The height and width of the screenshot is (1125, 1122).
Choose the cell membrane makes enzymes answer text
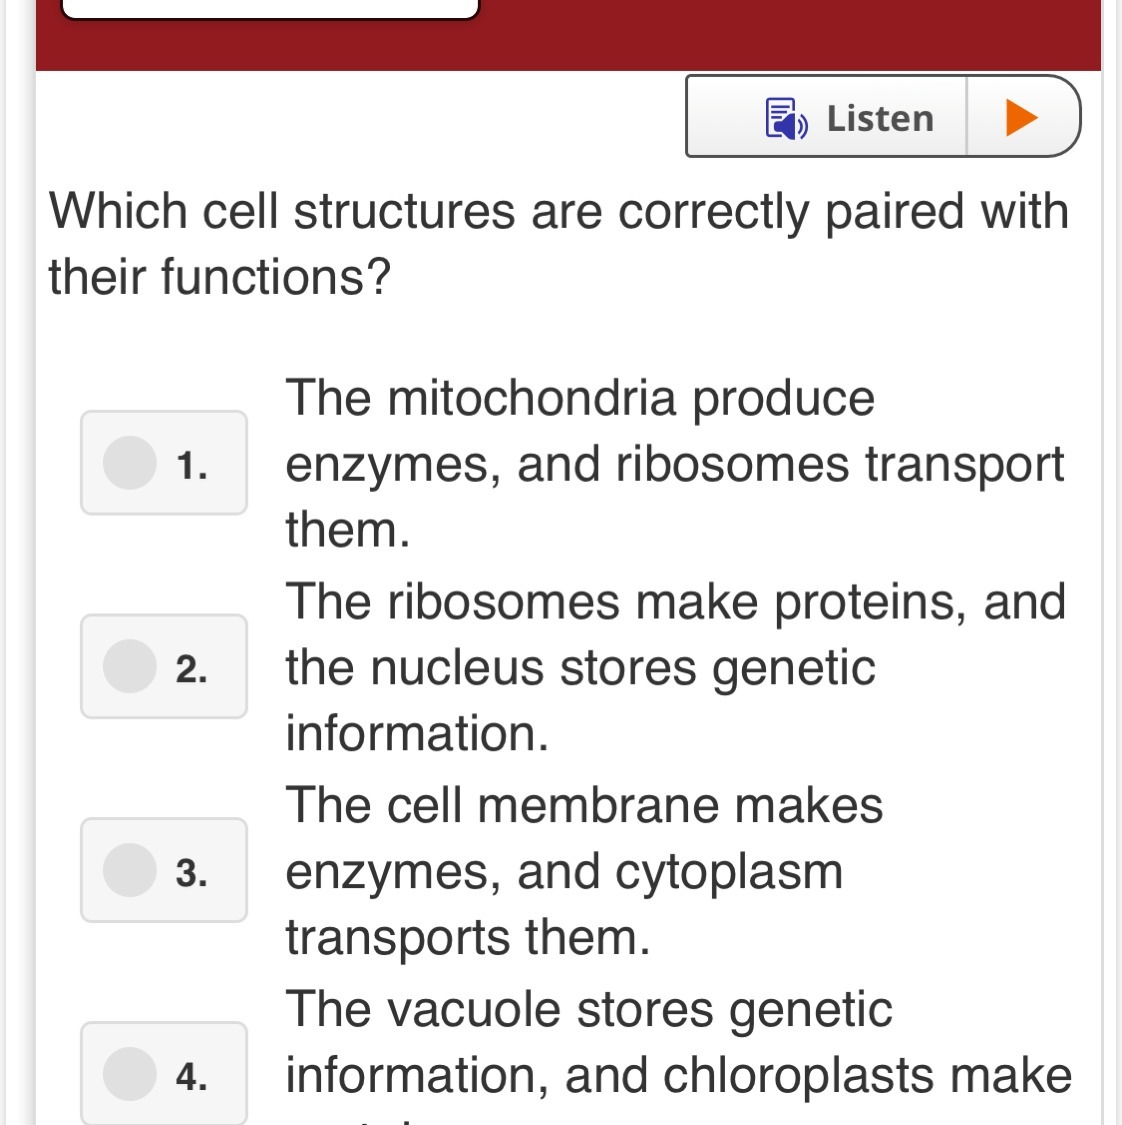tap(584, 870)
